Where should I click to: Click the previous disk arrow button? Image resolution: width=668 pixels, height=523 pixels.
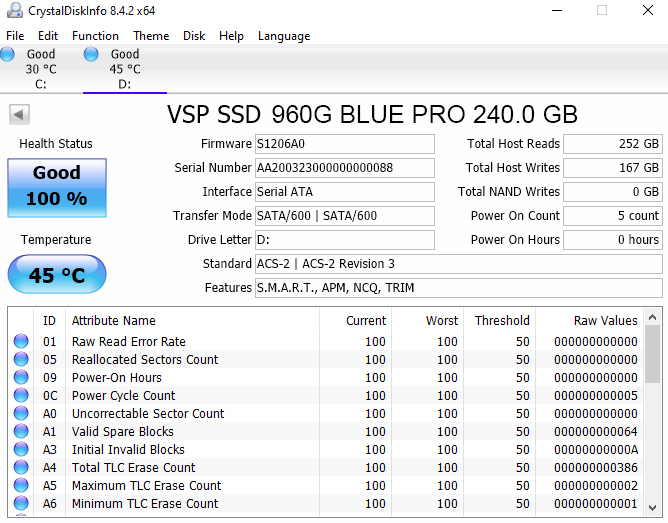click(19, 114)
